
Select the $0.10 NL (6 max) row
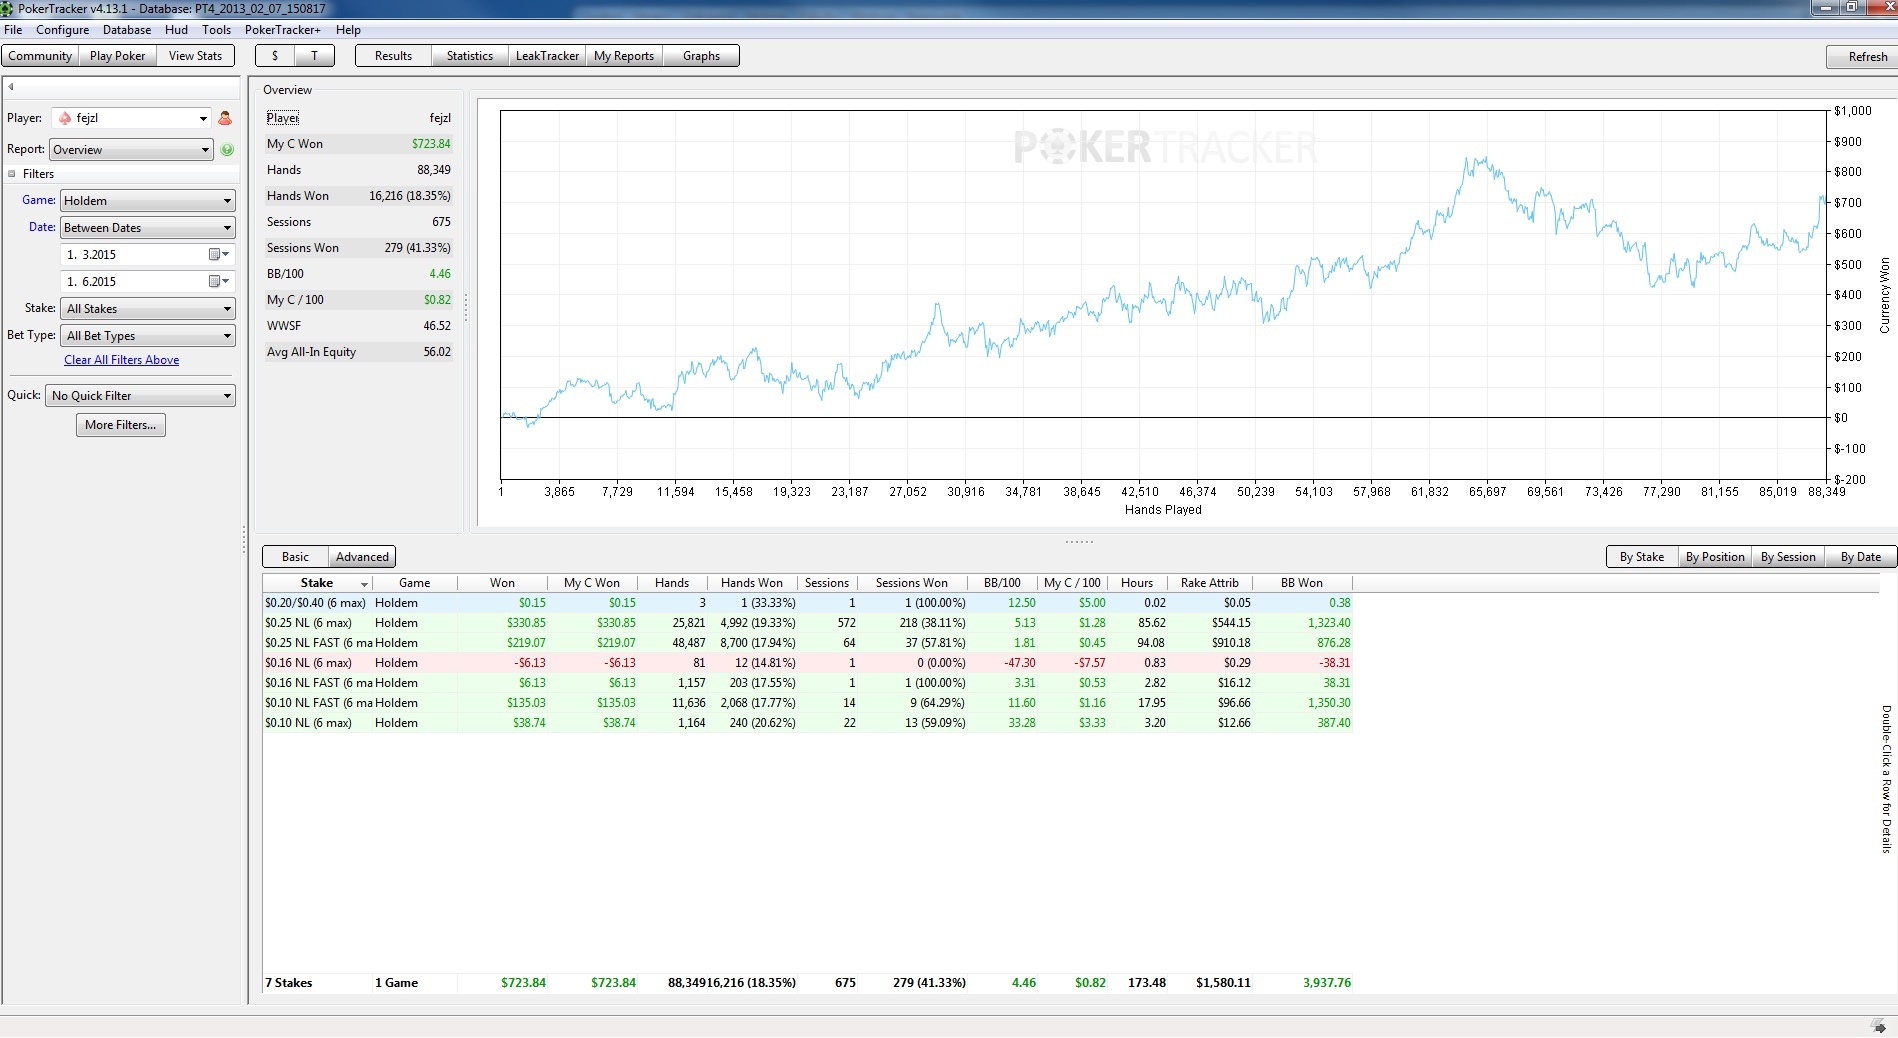click(808, 723)
